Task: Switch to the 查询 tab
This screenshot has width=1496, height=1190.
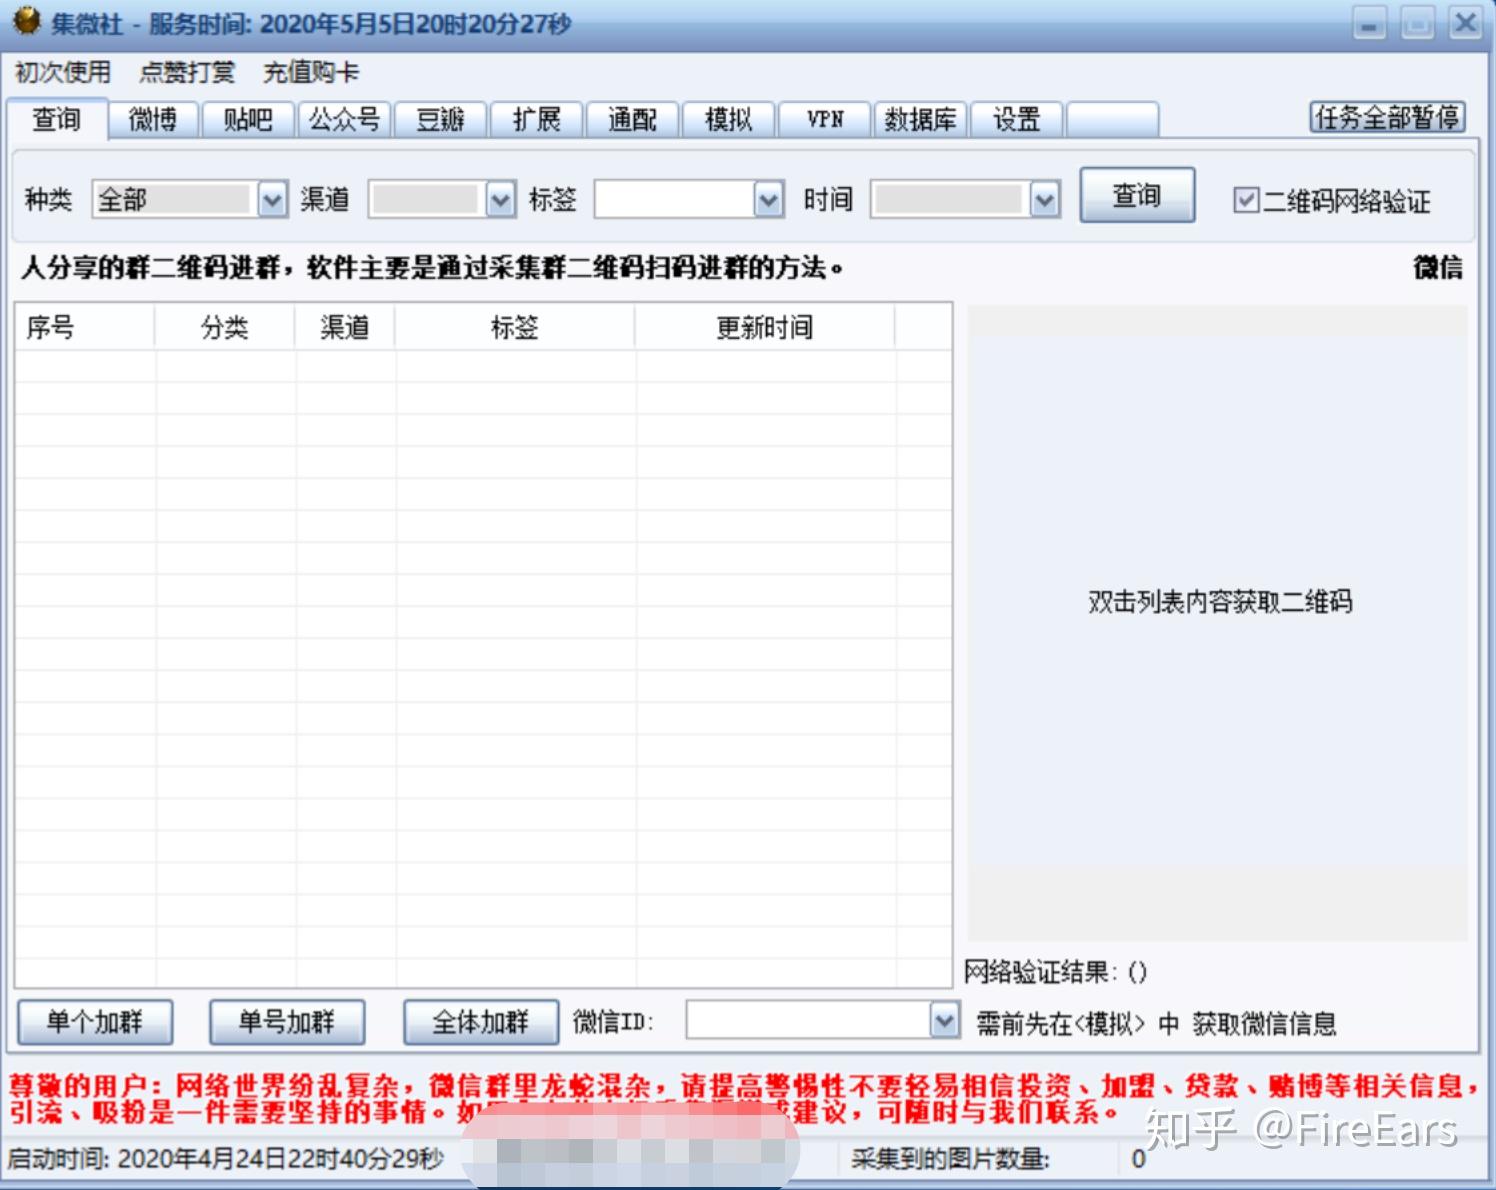Action: (x=57, y=119)
